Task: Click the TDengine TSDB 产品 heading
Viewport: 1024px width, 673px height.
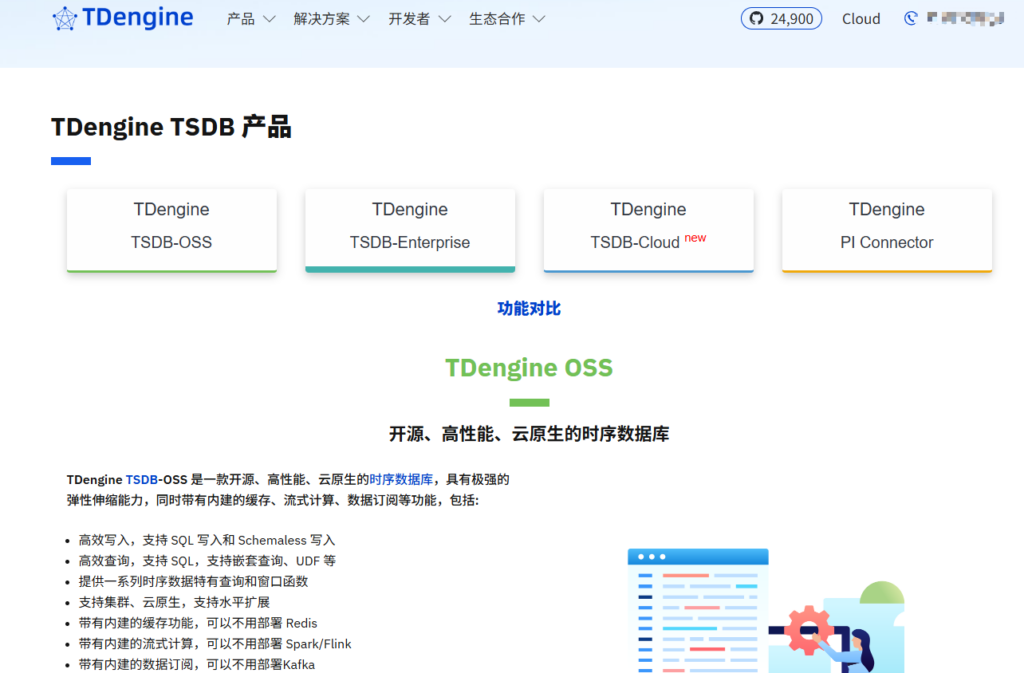Action: 171,127
